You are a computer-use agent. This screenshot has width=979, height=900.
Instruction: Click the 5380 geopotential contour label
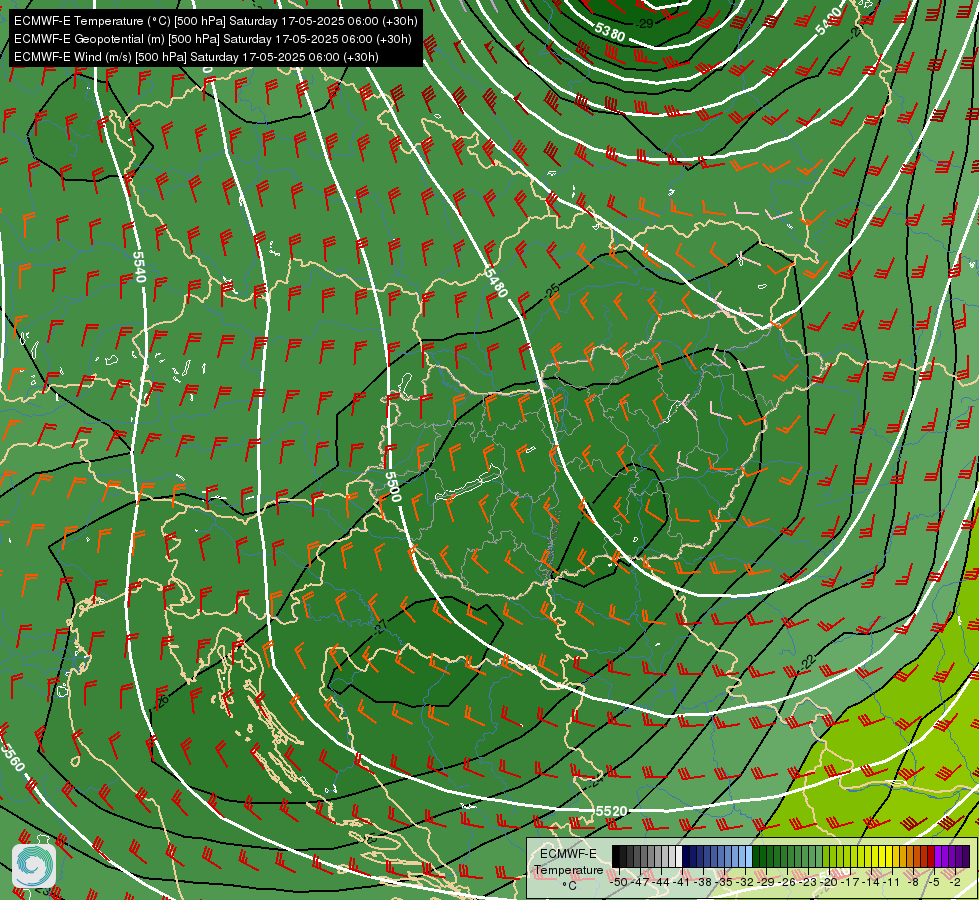tap(609, 31)
